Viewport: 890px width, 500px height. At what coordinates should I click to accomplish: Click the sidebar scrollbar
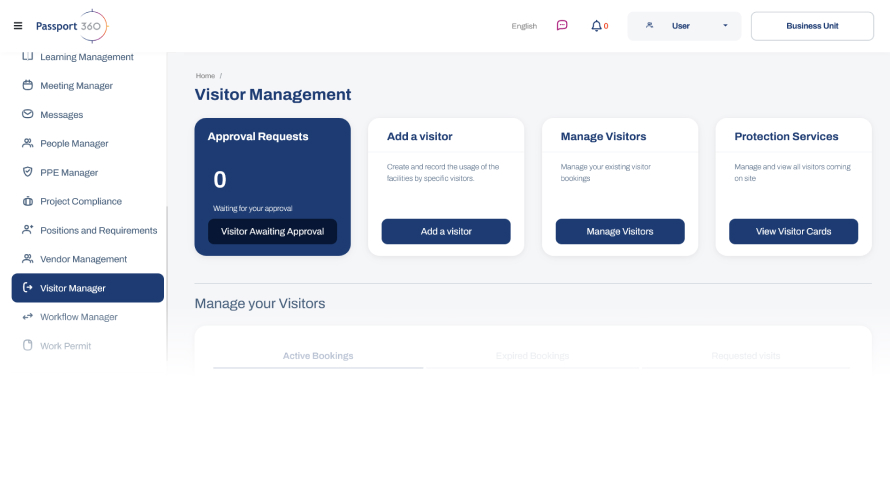tap(167, 284)
